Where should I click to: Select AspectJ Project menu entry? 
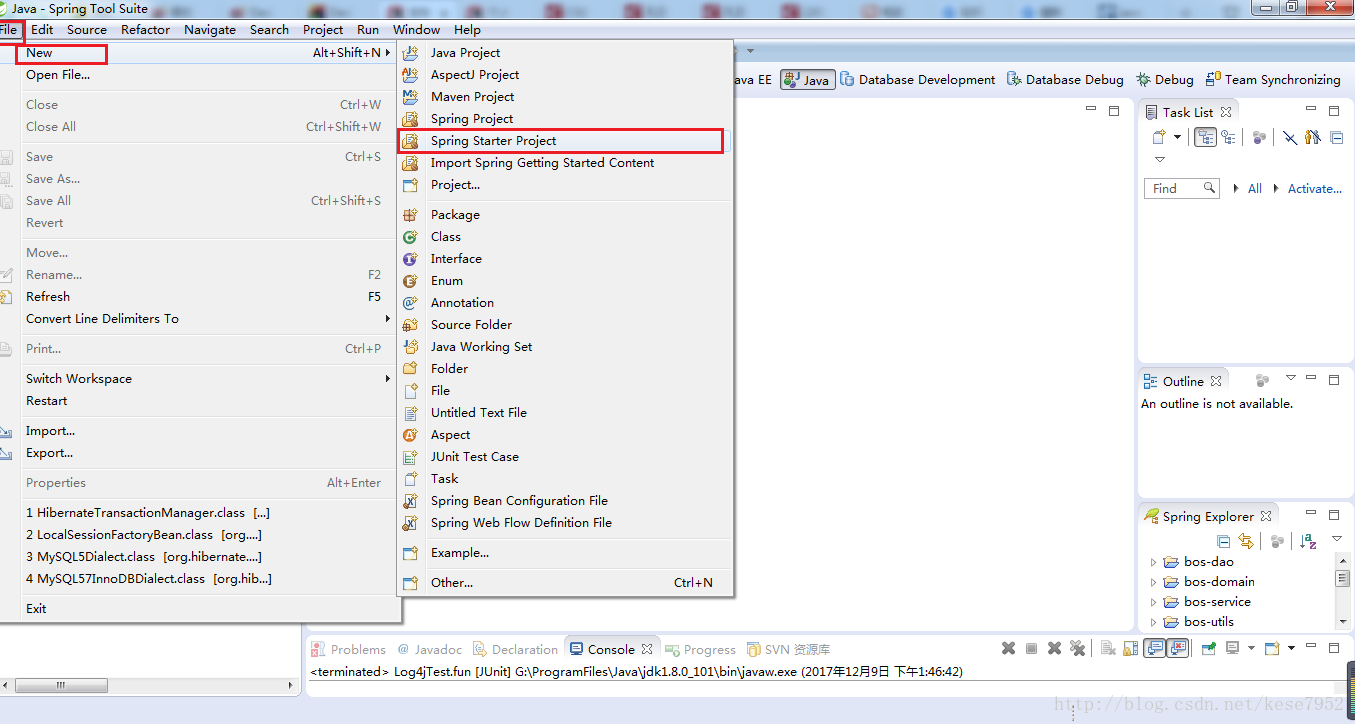pyautogui.click(x=565, y=75)
